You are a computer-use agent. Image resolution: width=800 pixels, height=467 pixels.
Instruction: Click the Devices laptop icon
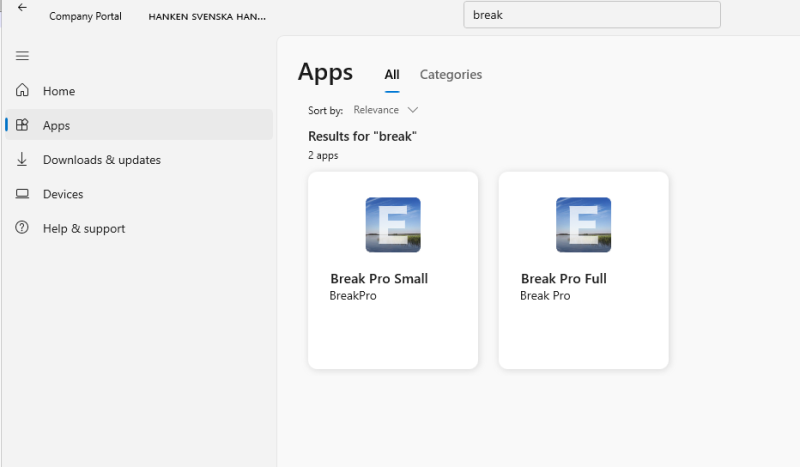pyautogui.click(x=22, y=194)
